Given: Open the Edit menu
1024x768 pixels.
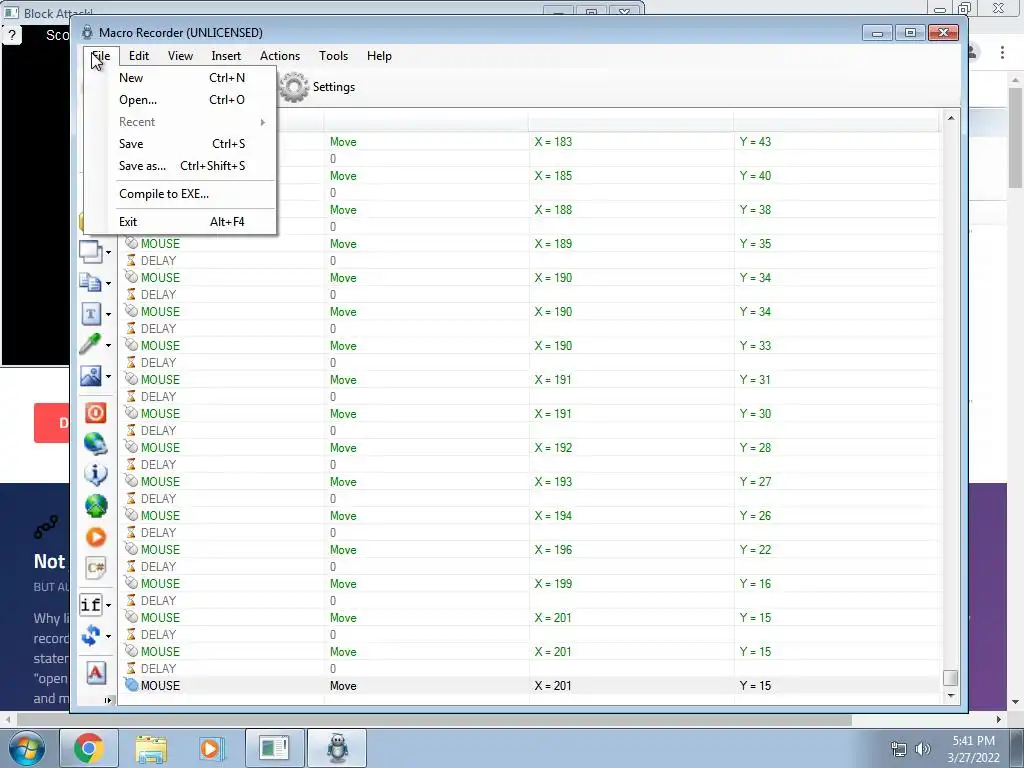Looking at the screenshot, I should click(x=138, y=56).
